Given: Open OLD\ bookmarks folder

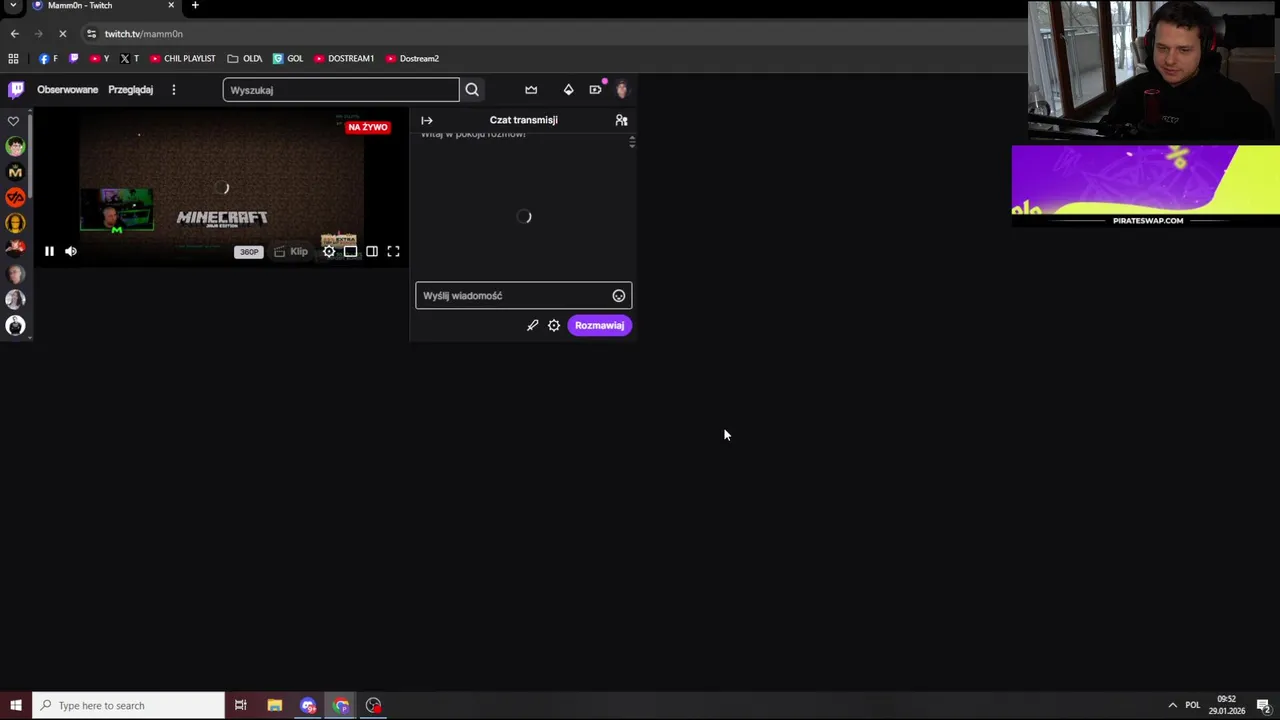Looking at the screenshot, I should tap(245, 59).
